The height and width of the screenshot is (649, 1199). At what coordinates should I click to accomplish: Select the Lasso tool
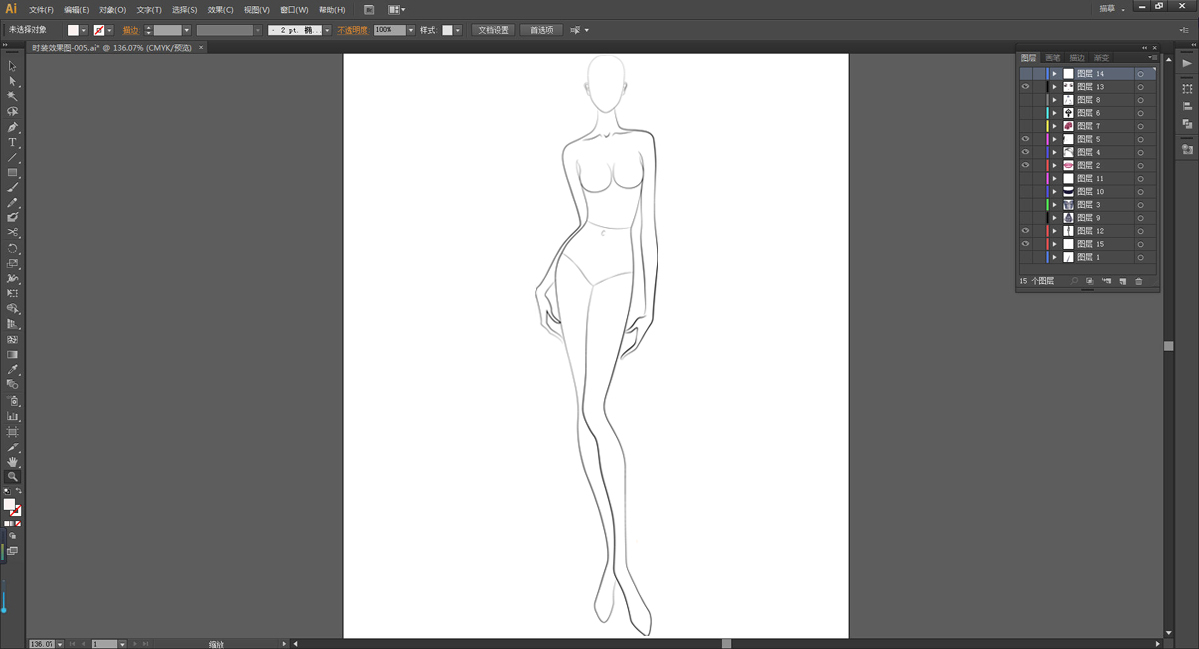tap(12, 112)
